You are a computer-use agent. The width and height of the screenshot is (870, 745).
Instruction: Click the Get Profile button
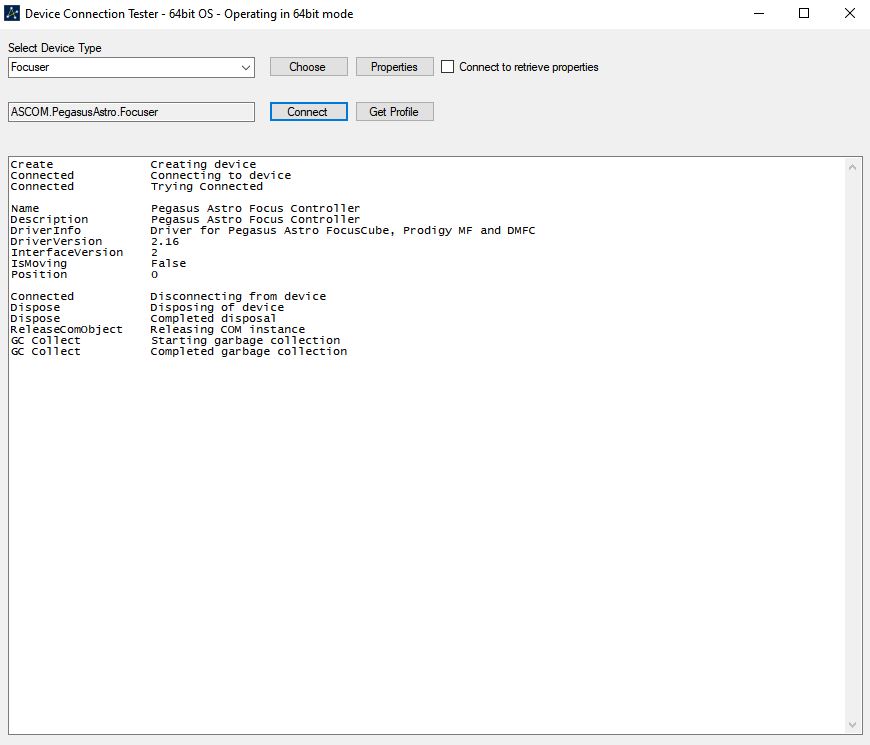pos(394,112)
